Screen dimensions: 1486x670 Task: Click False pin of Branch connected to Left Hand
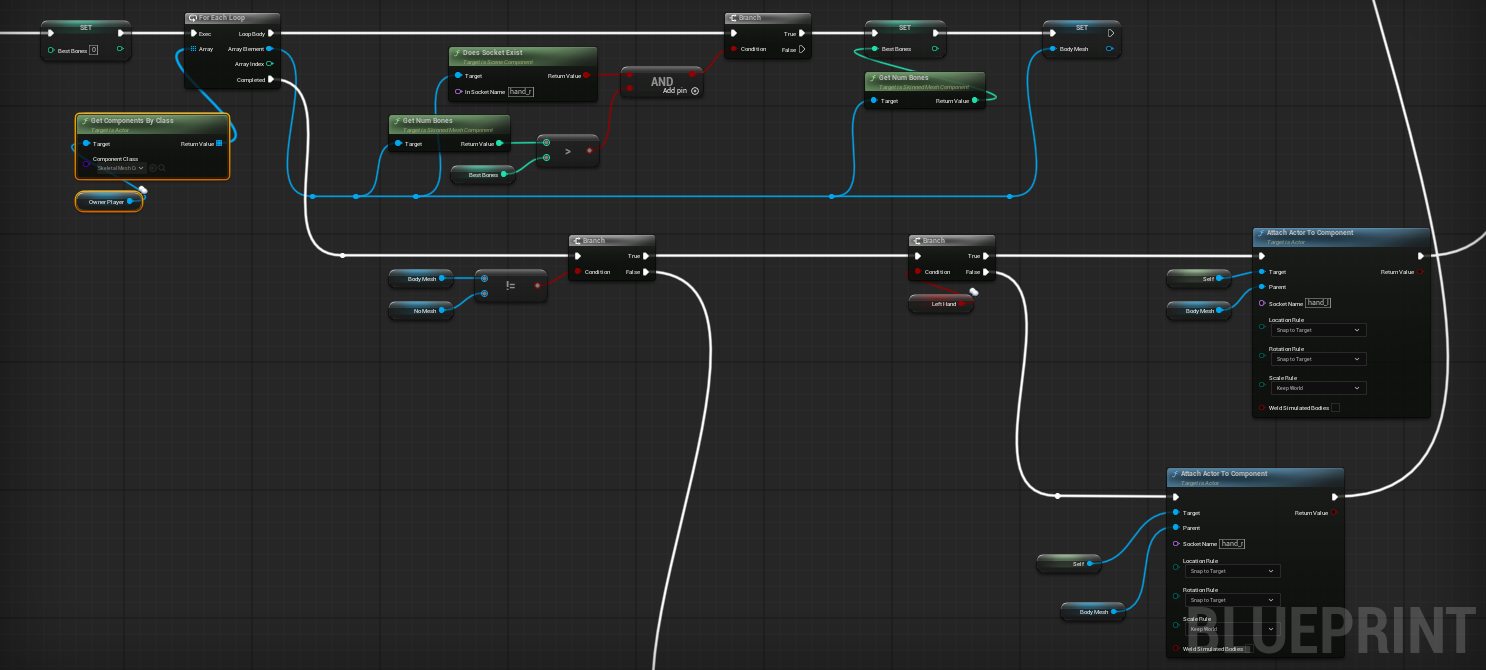coord(988,272)
